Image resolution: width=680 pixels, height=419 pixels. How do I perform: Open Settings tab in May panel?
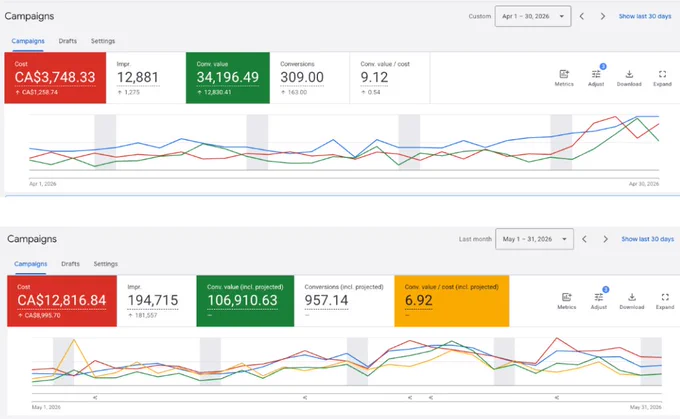point(105,264)
